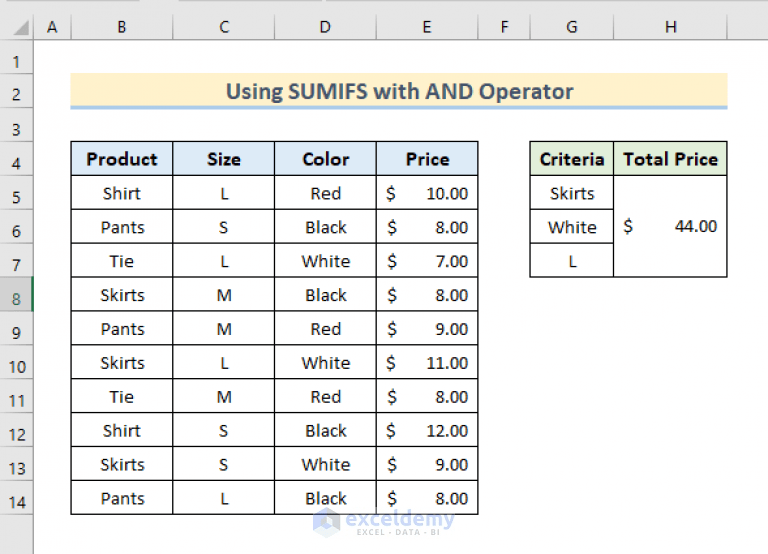Select row 7 header
Viewport: 768px width, 554px height.
[16, 261]
